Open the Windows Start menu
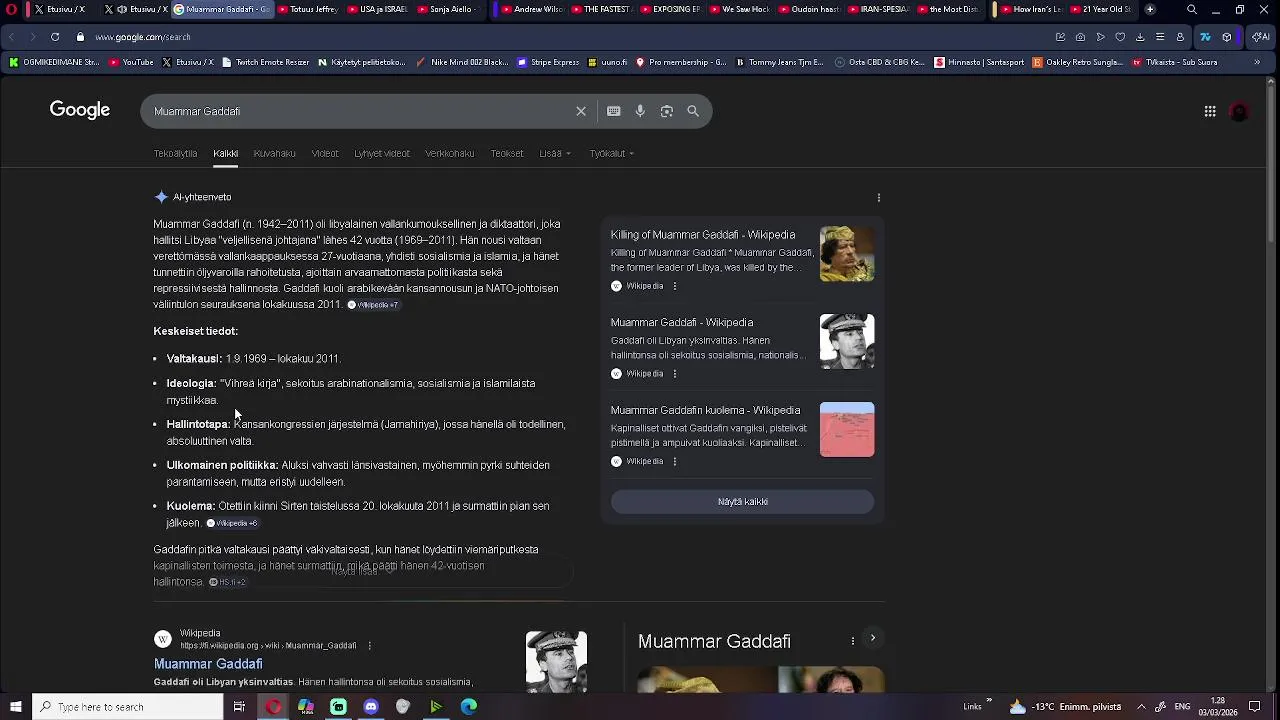1280x720 pixels. [15, 707]
